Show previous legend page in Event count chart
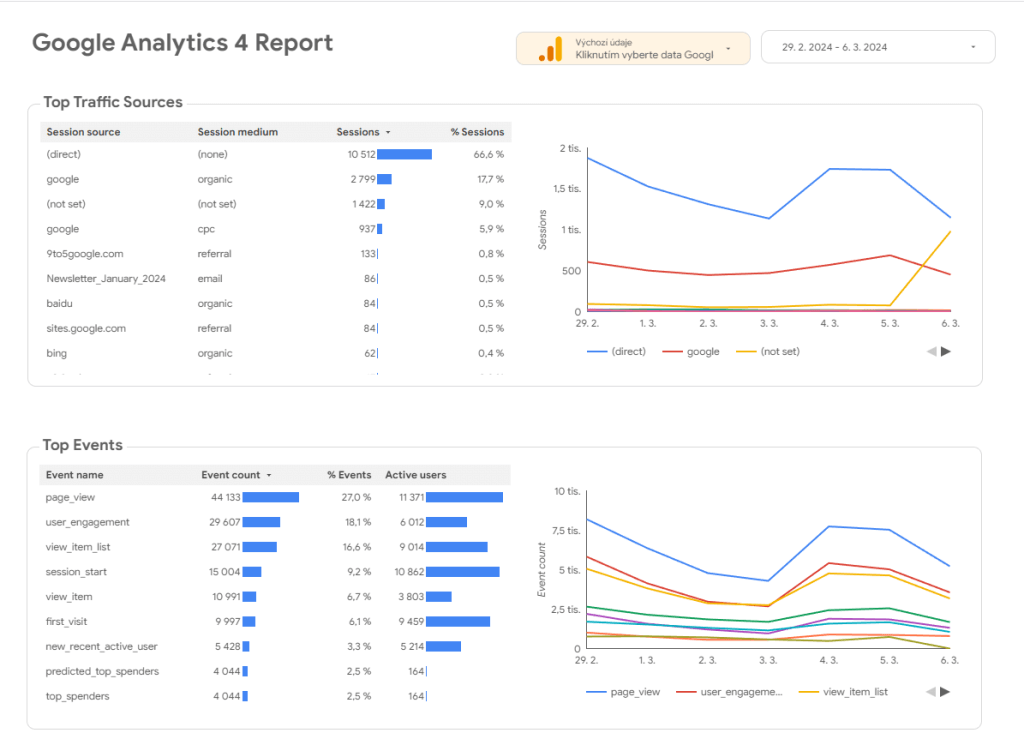Image resolution: width=1024 pixels, height=739 pixels. [x=931, y=691]
